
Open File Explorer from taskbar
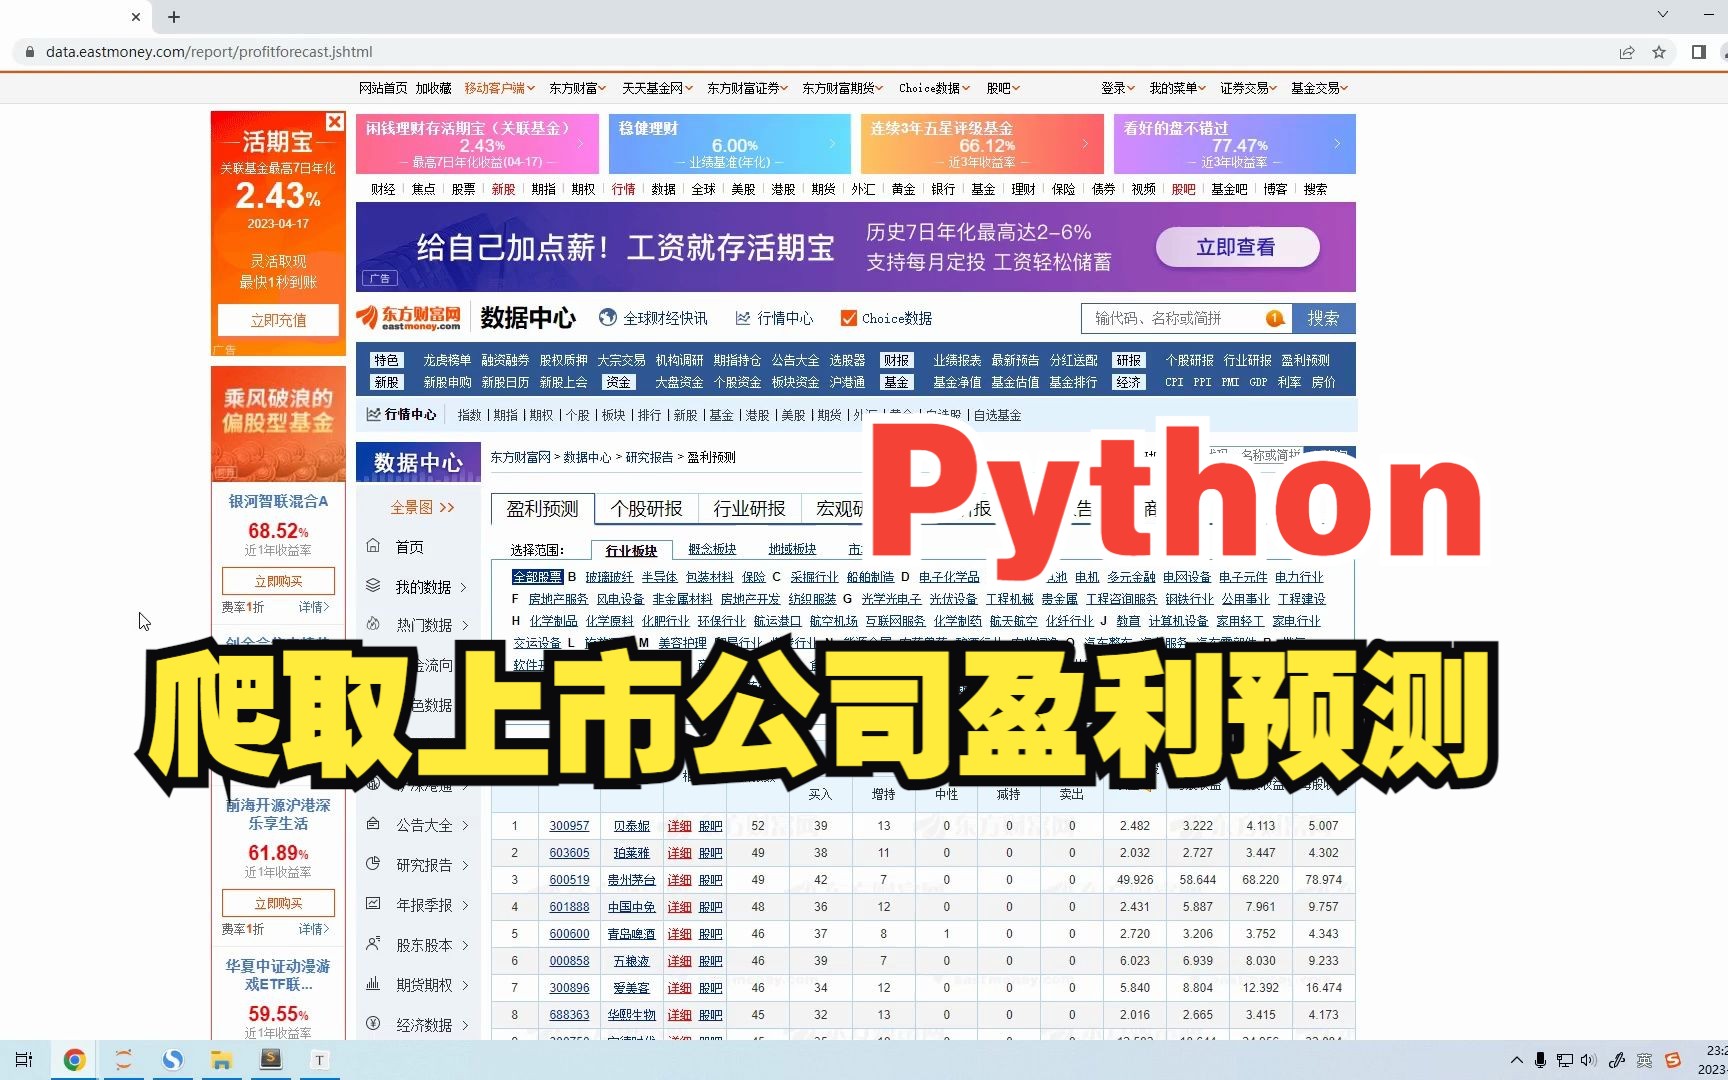click(x=221, y=1060)
